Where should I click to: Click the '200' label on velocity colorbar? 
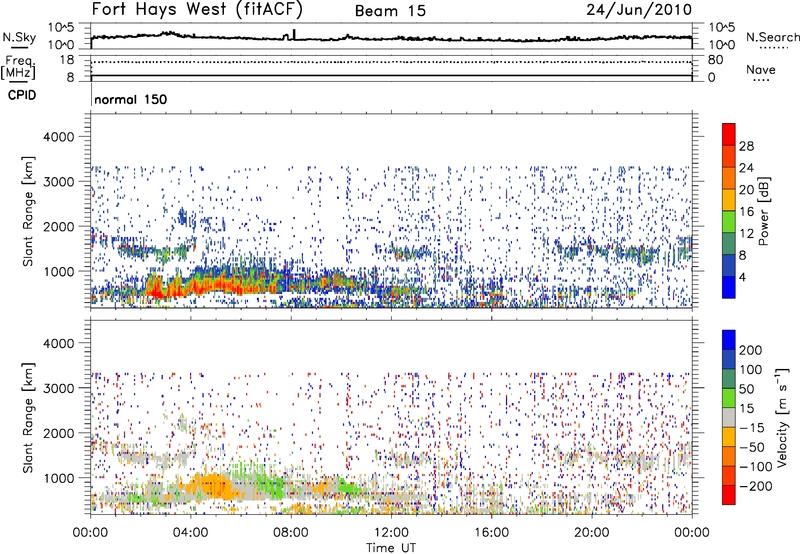coord(751,350)
